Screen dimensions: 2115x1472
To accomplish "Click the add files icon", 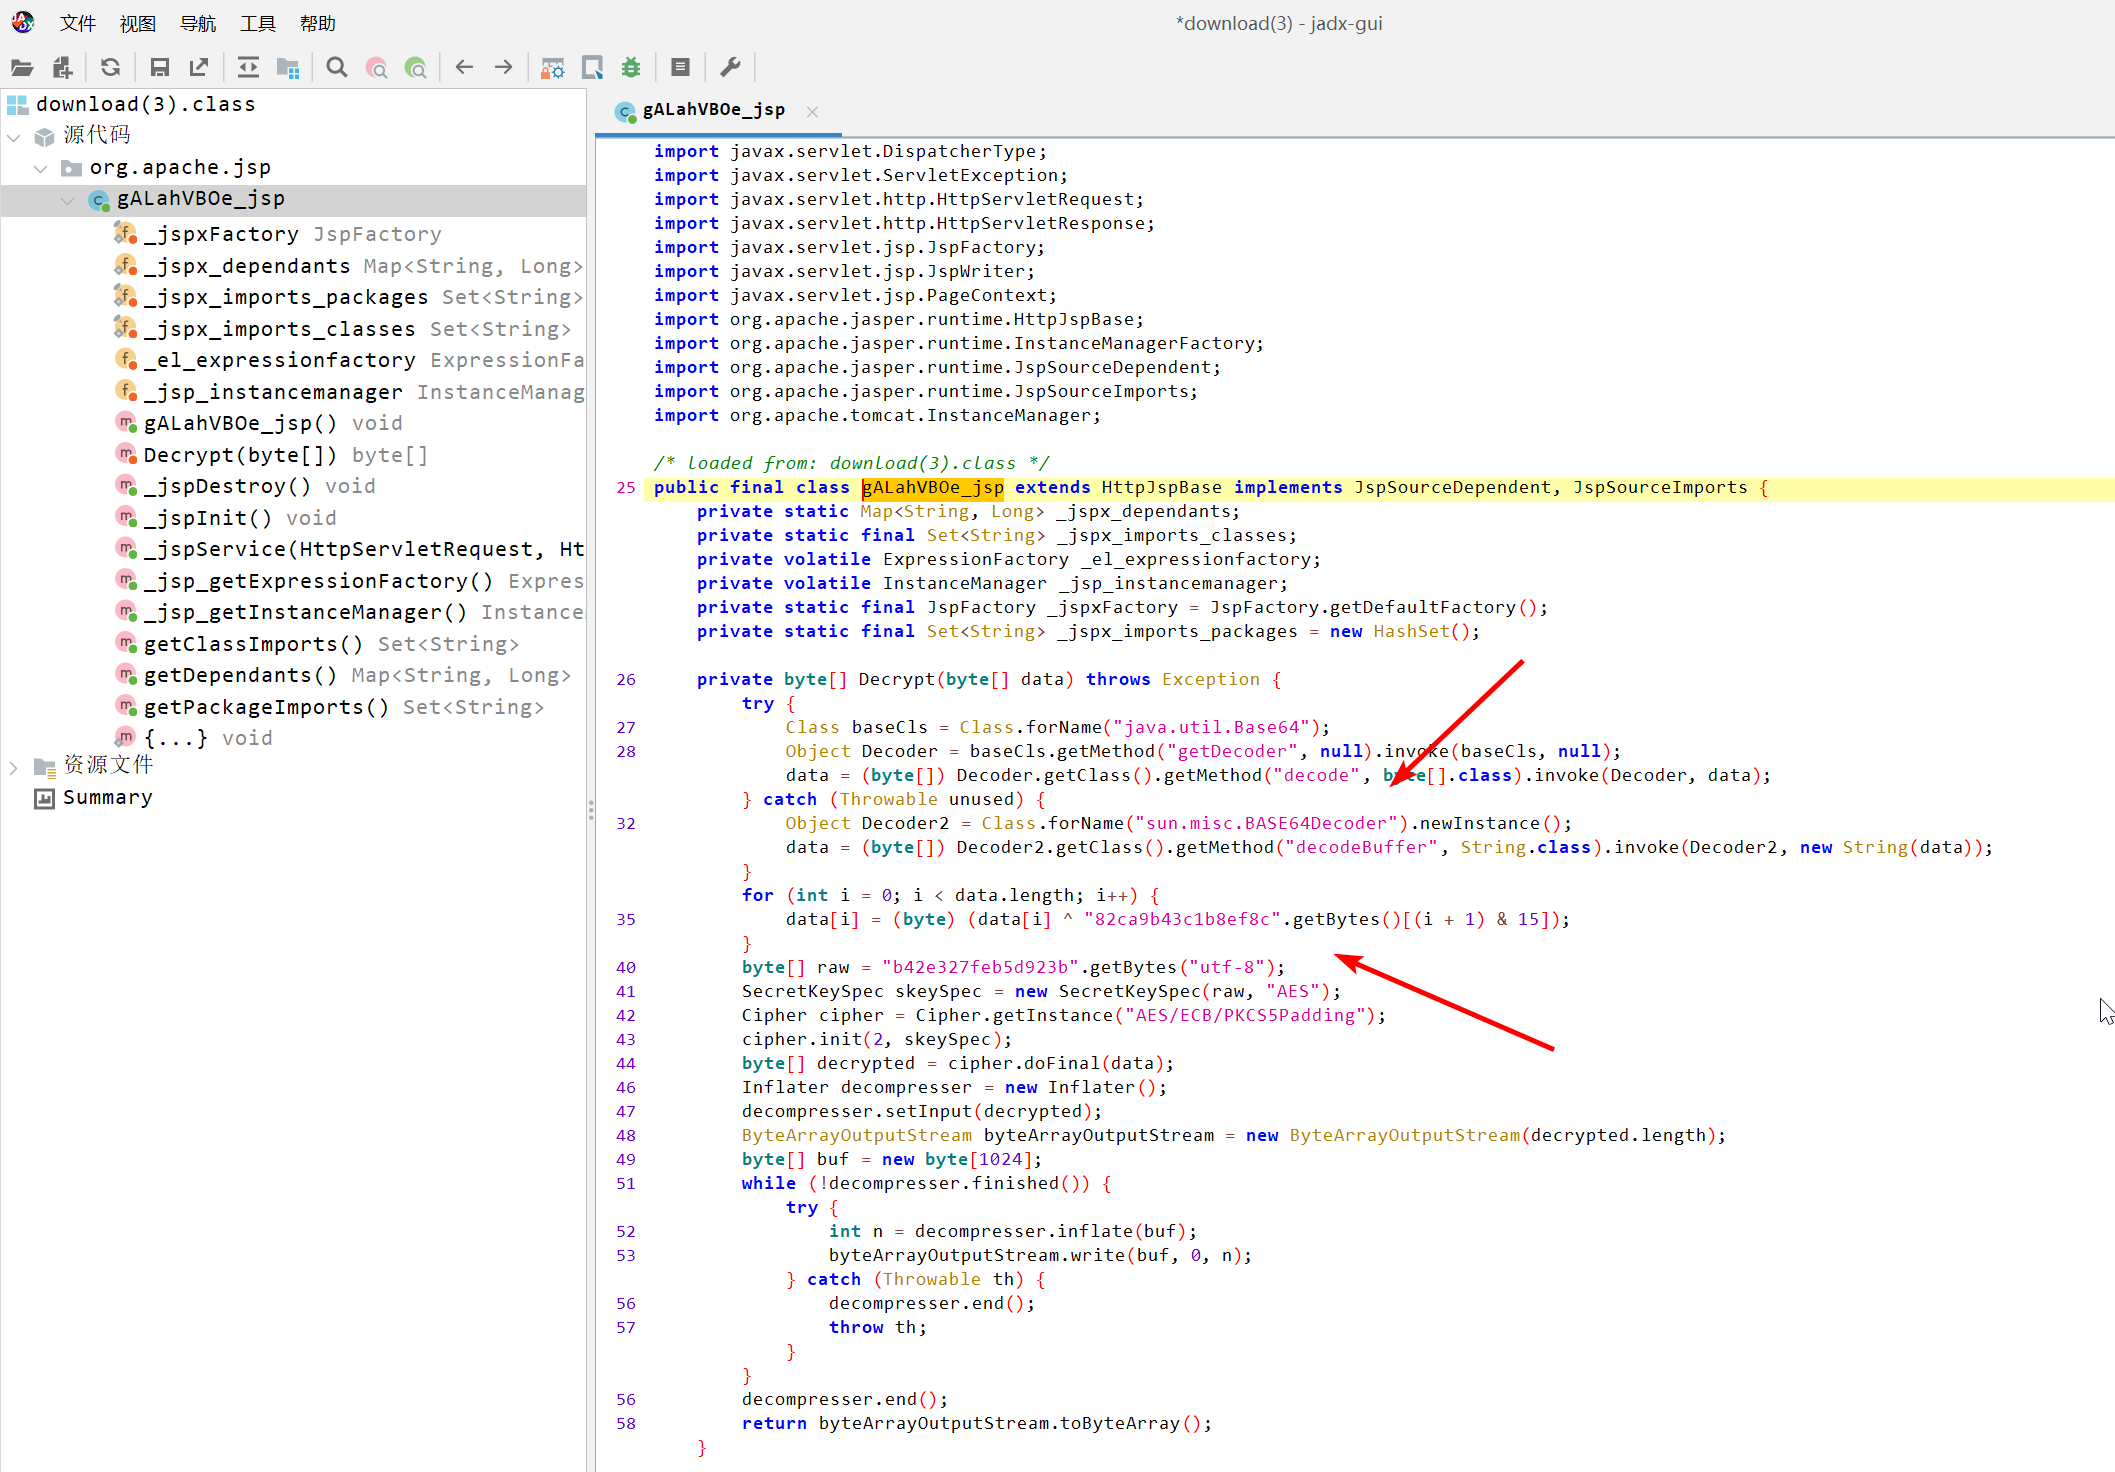I will tap(63, 68).
